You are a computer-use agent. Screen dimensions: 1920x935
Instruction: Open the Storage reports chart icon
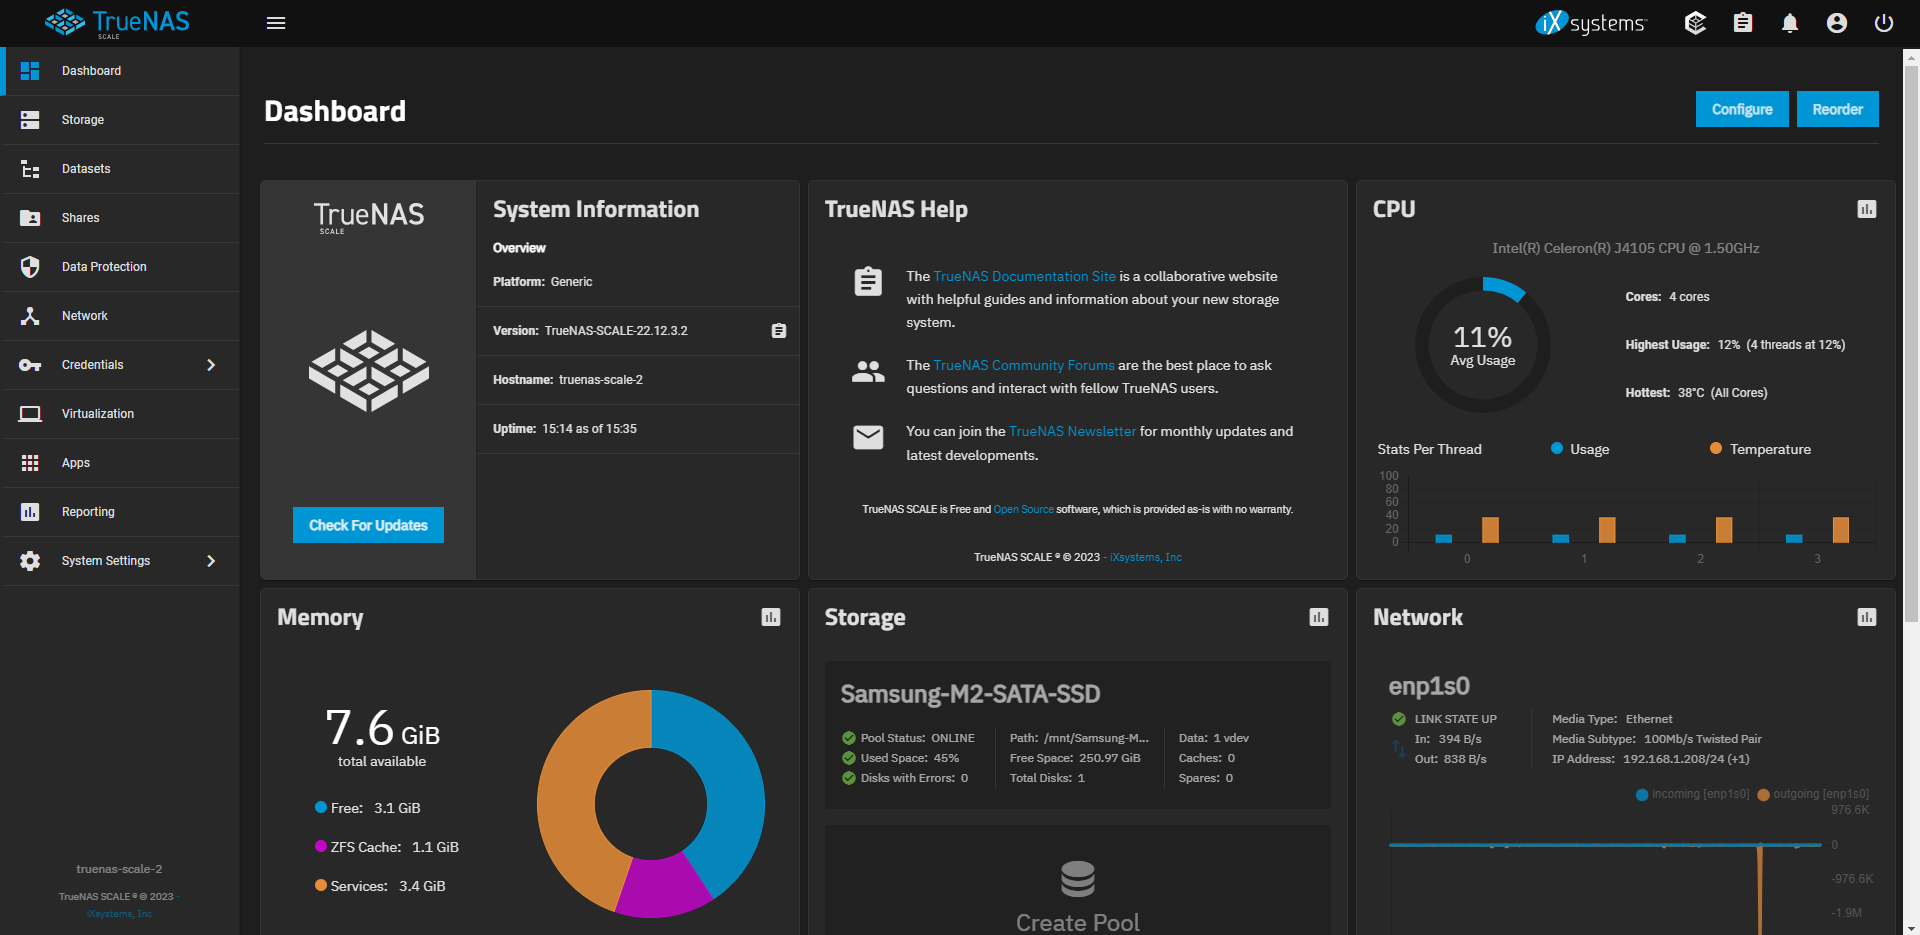tap(1318, 617)
